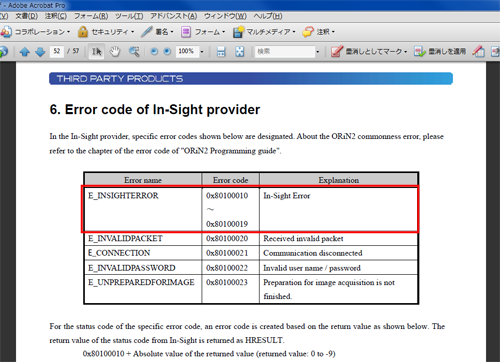Open the ツール(T) menu
500x362 pixels.
click(x=129, y=16)
